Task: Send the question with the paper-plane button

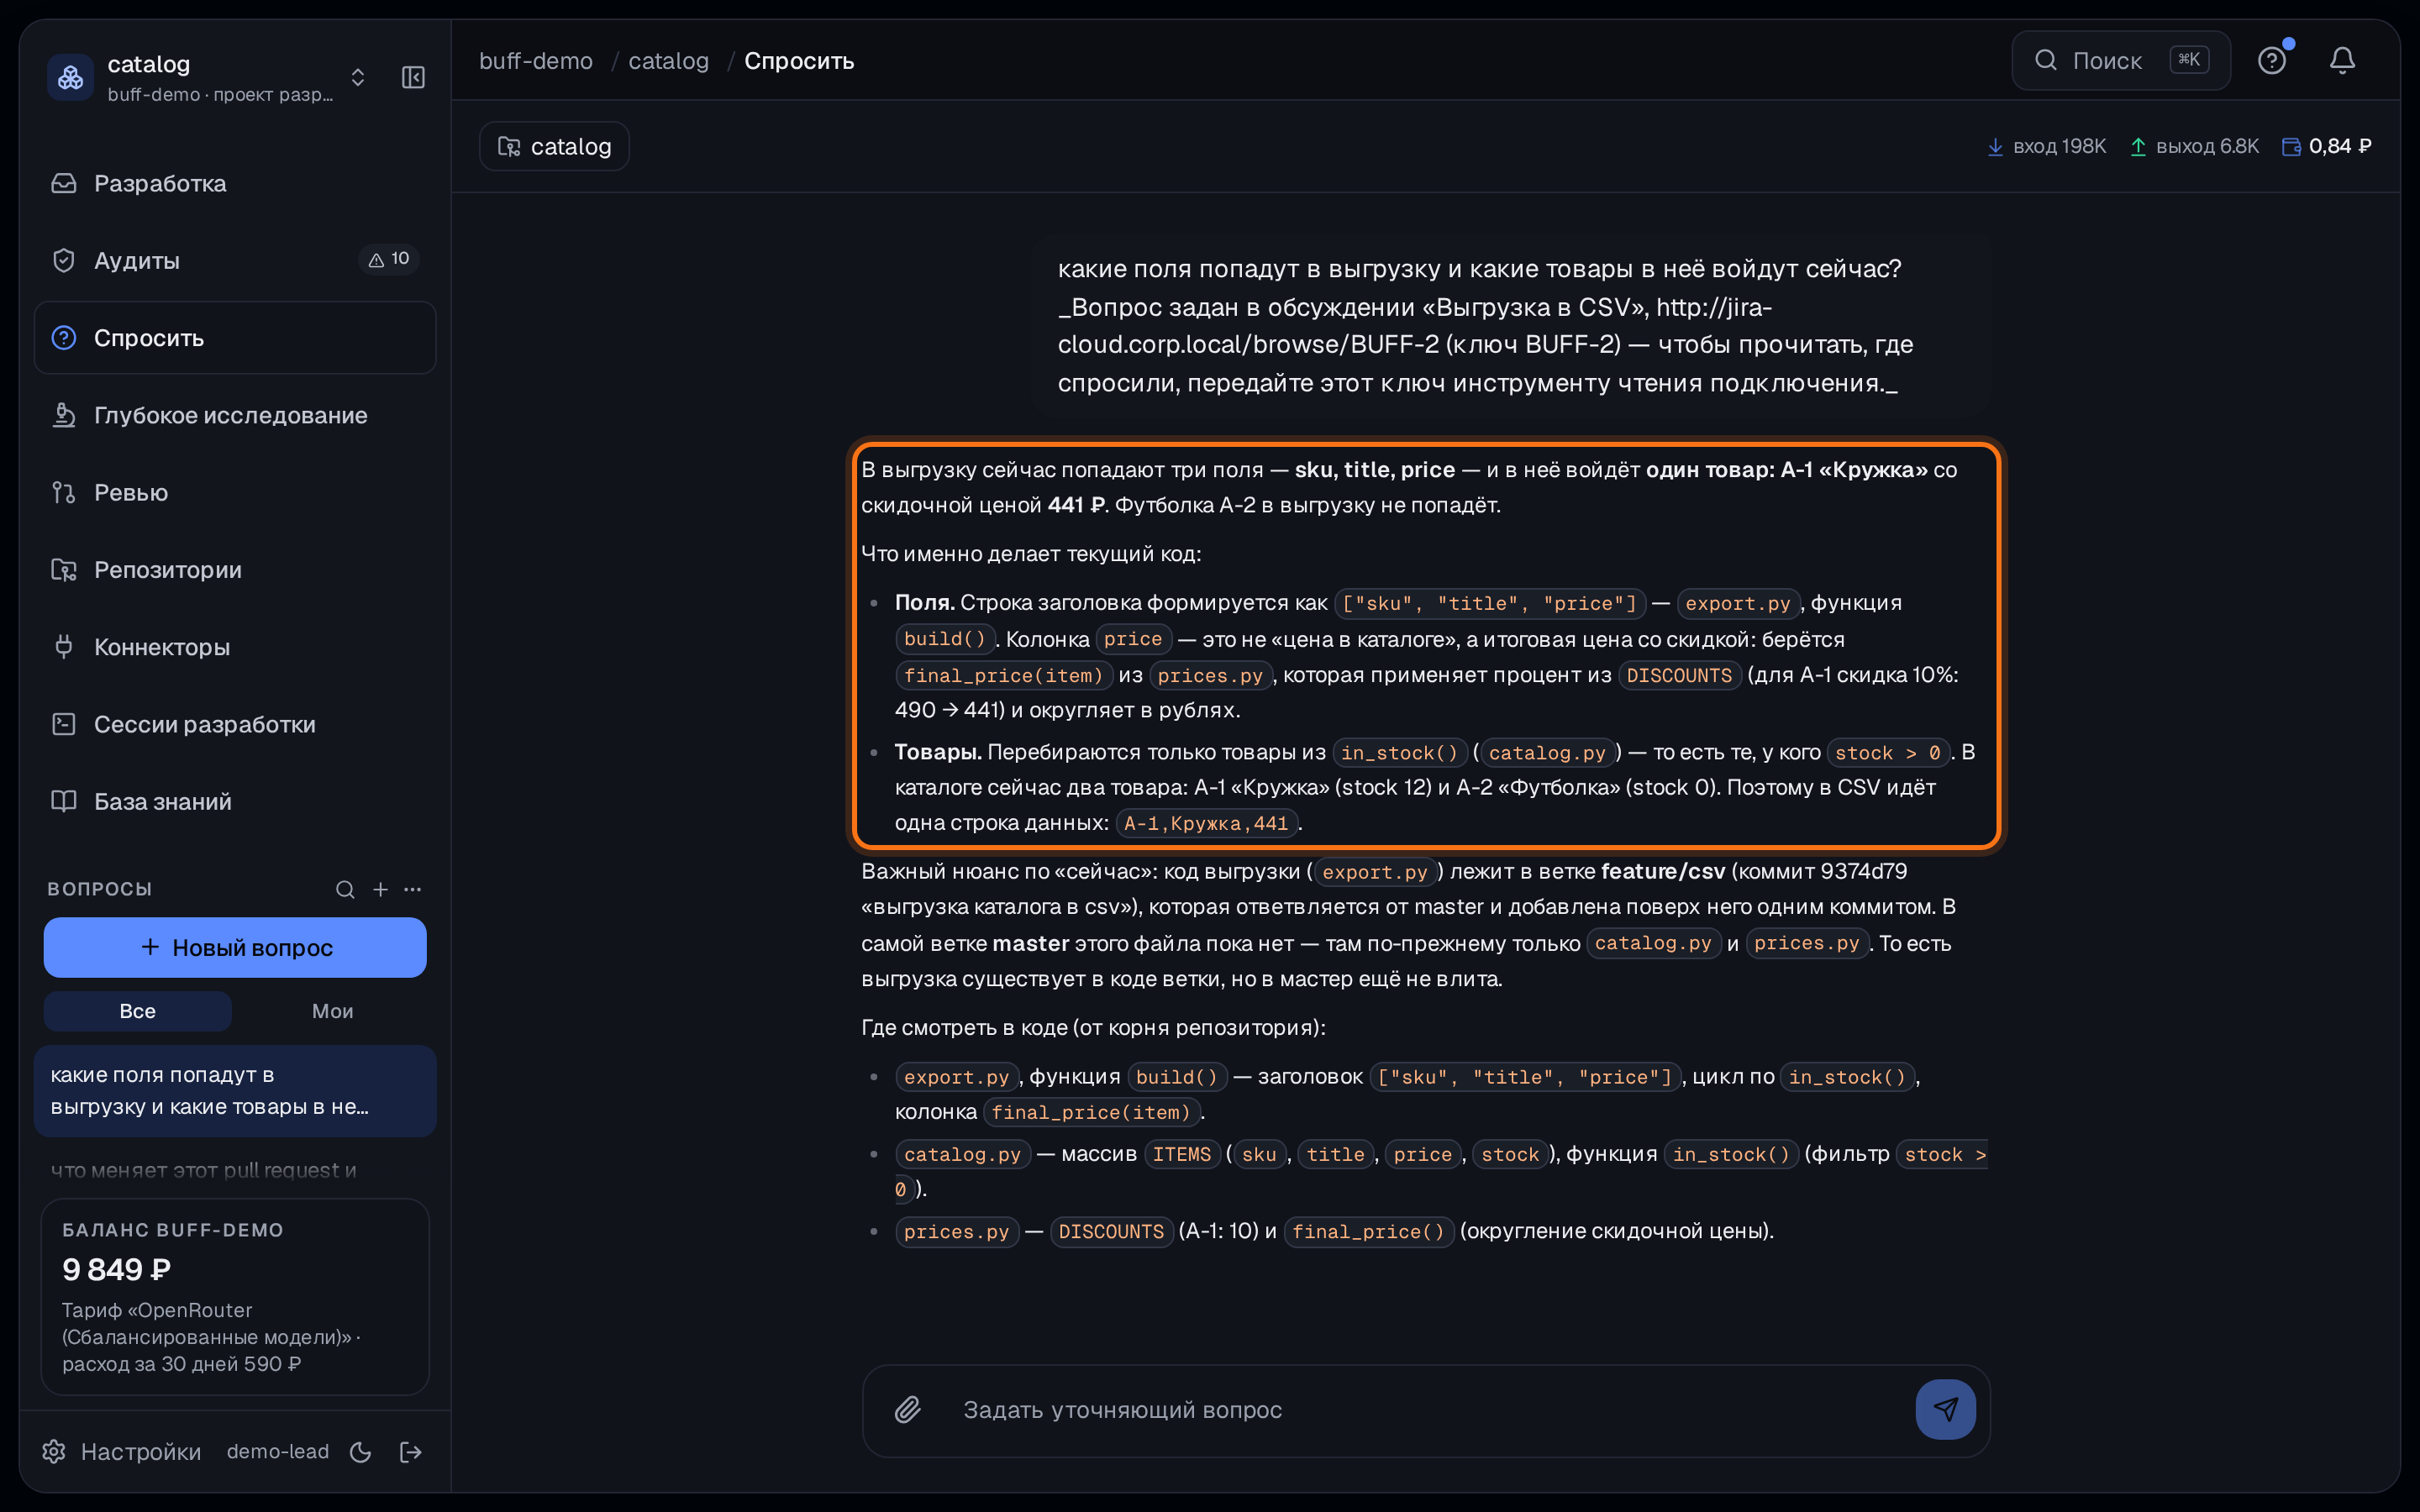Action: (1945, 1410)
